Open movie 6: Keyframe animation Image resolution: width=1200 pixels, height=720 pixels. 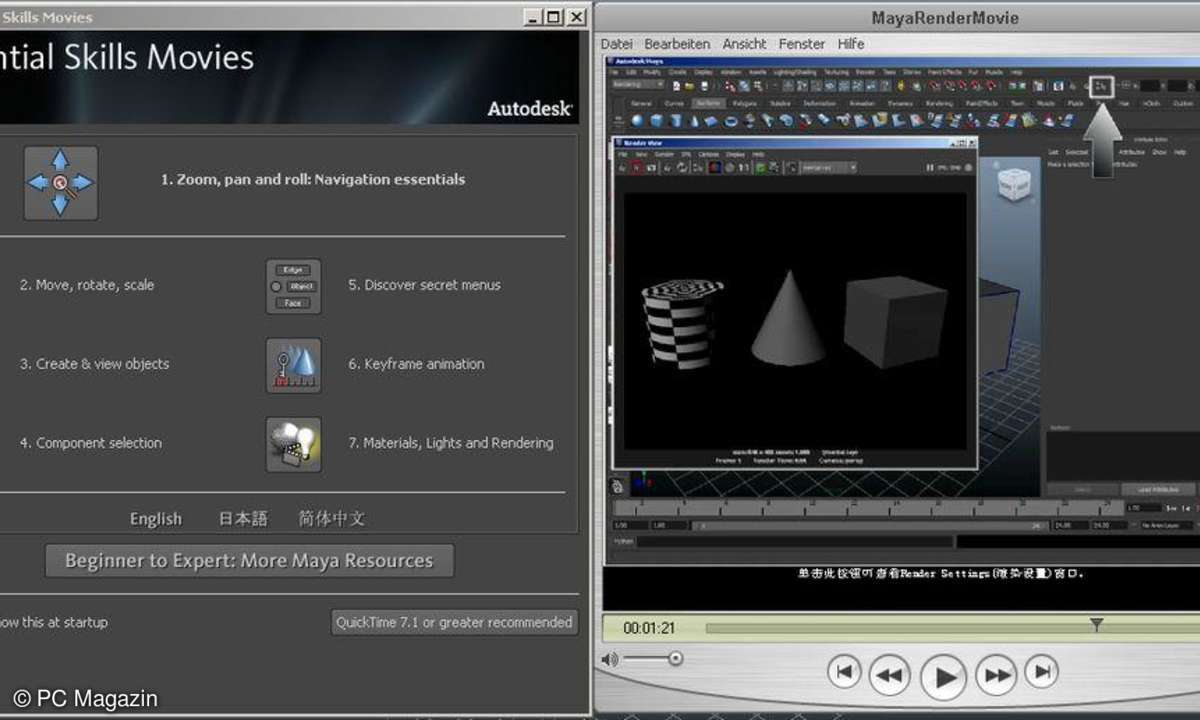click(416, 364)
